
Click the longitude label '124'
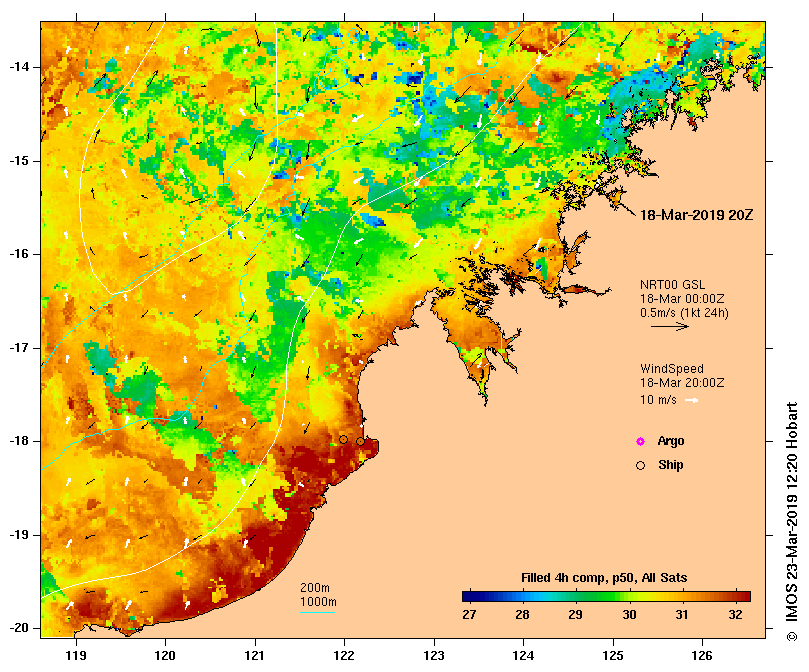(523, 656)
